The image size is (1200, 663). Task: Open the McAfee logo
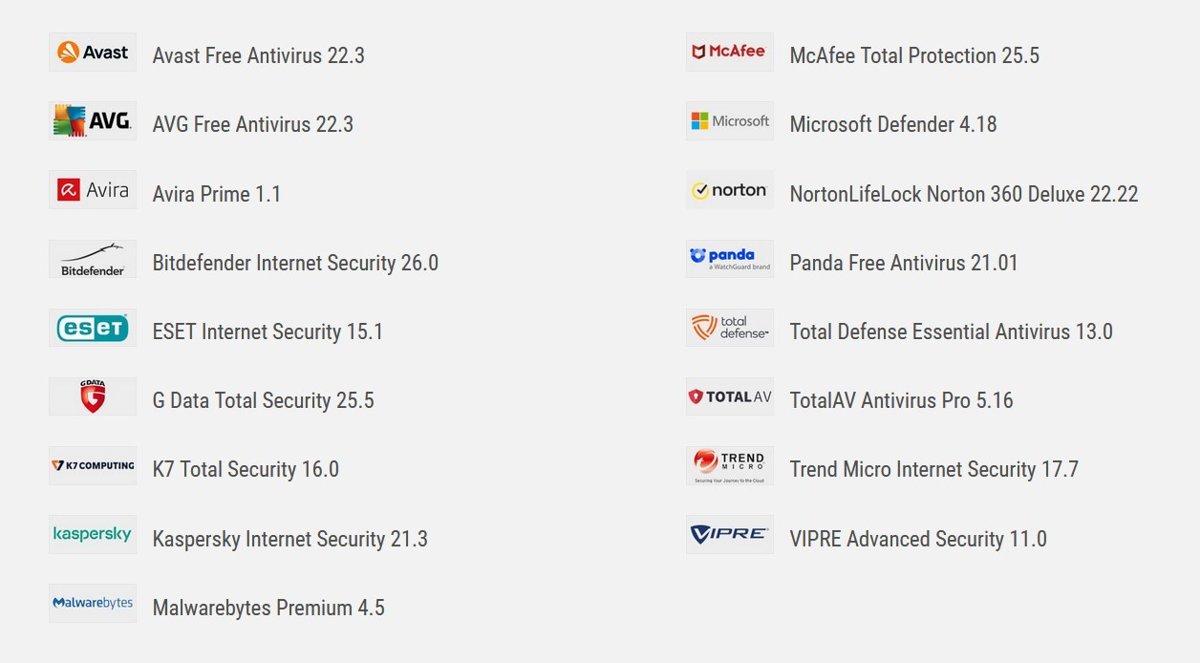[730, 52]
